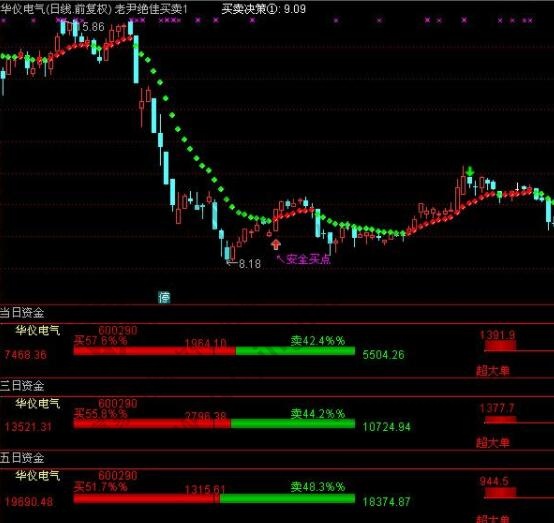Click the 1377.7 large-order value

pos(497,409)
